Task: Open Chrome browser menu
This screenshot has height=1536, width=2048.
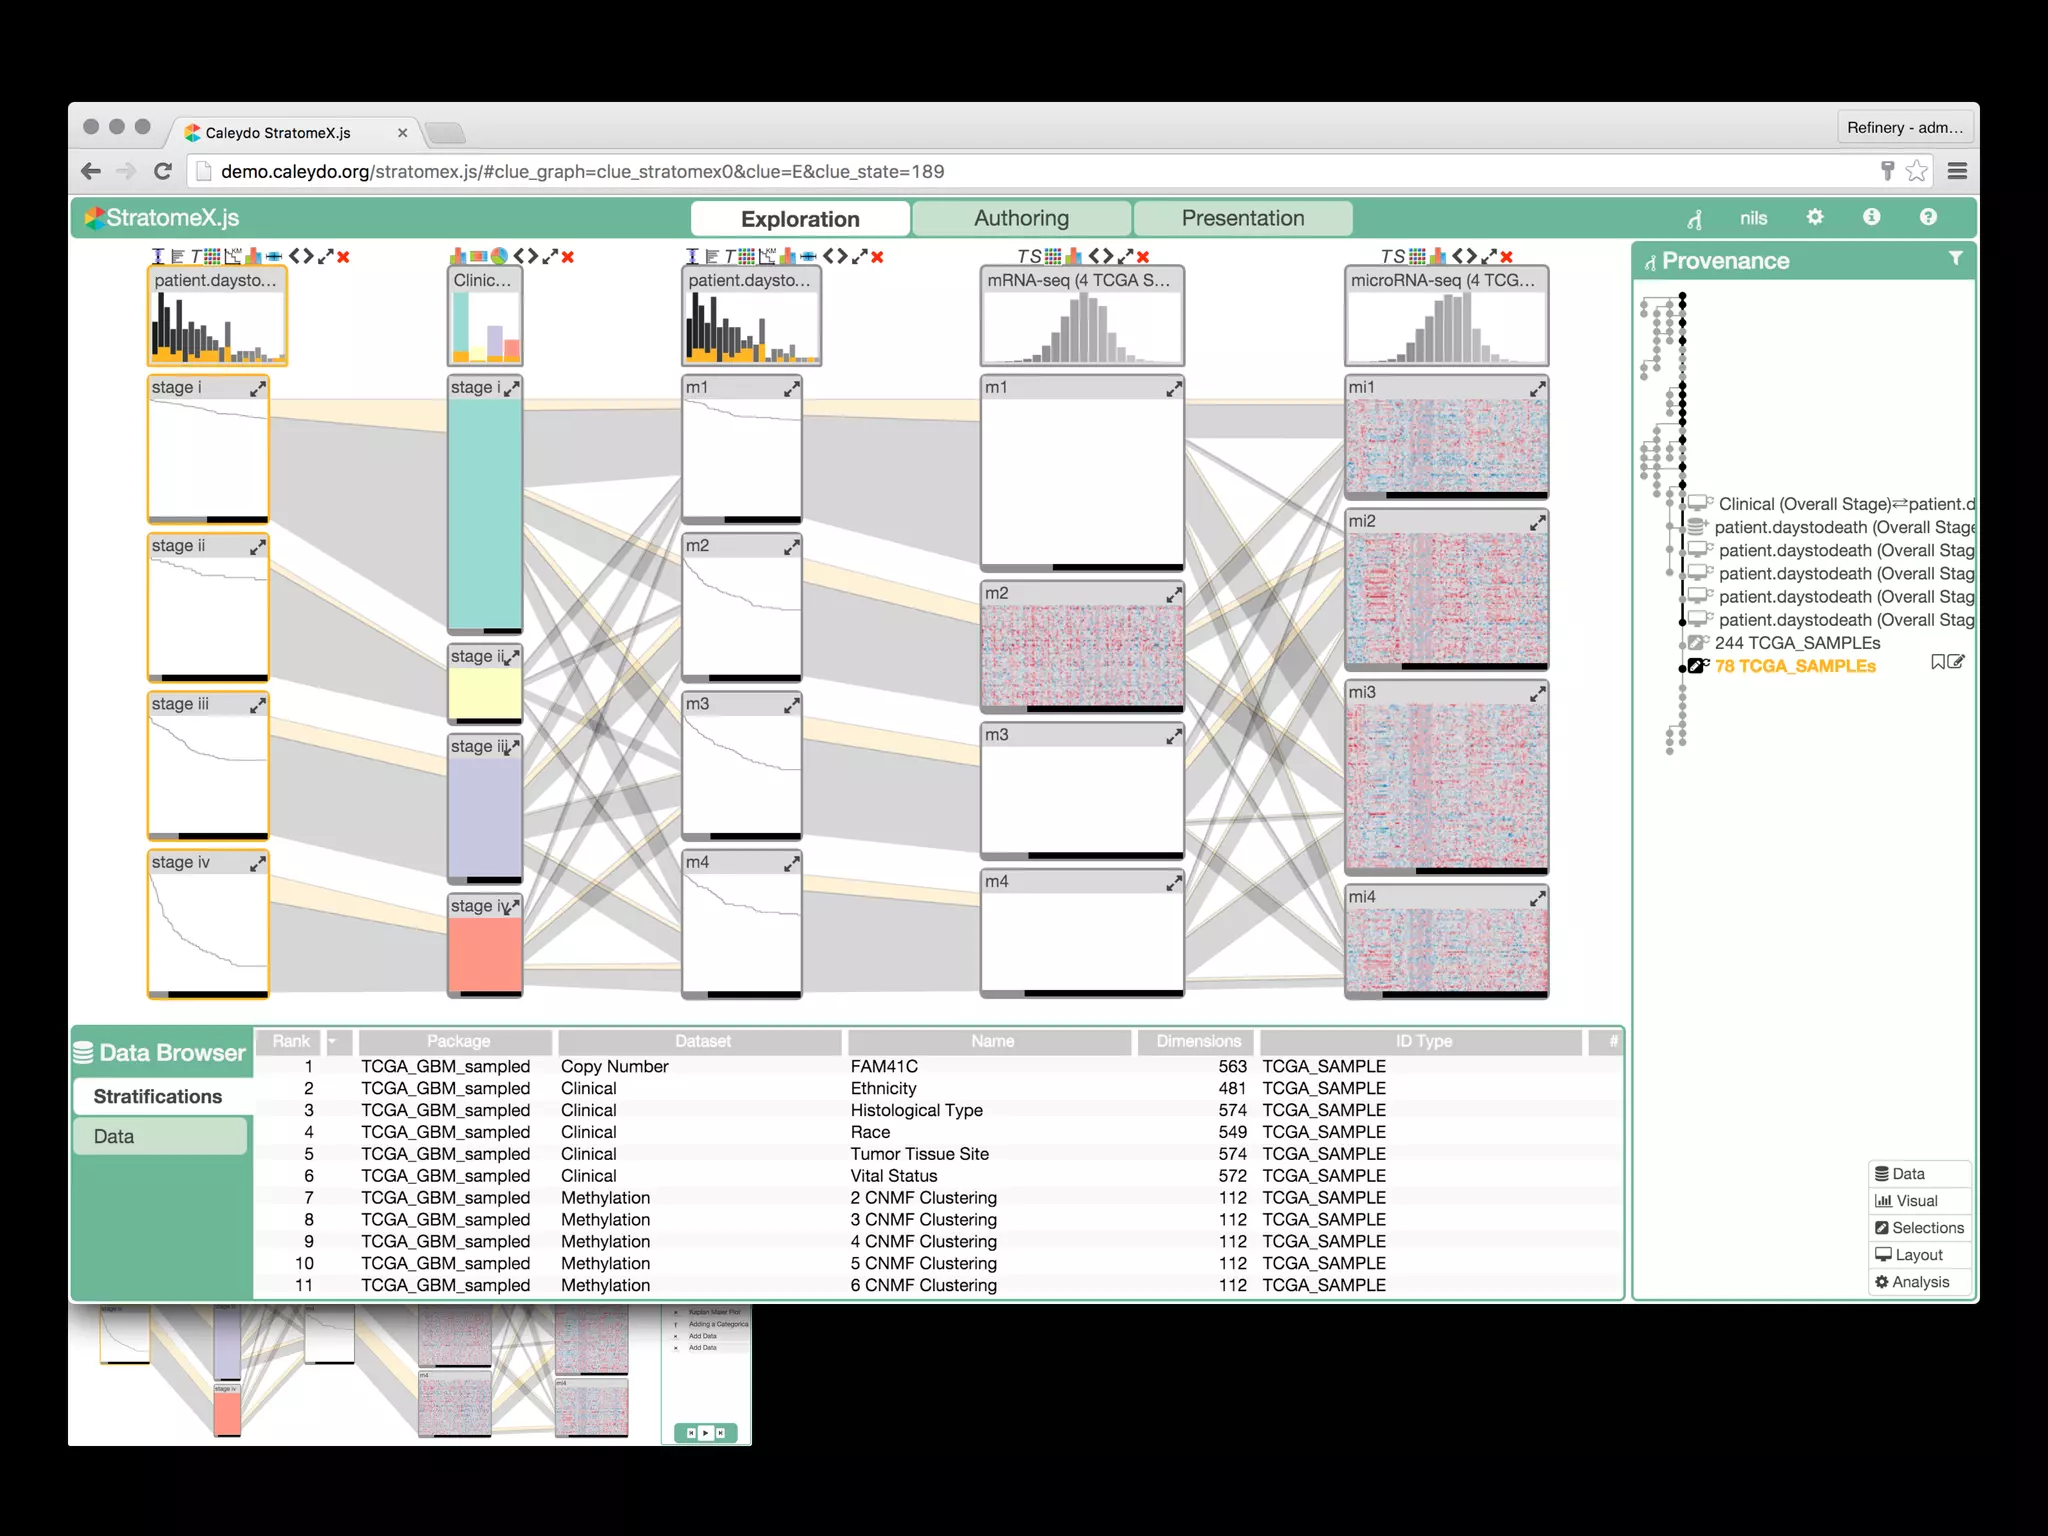Action: coord(1957,171)
